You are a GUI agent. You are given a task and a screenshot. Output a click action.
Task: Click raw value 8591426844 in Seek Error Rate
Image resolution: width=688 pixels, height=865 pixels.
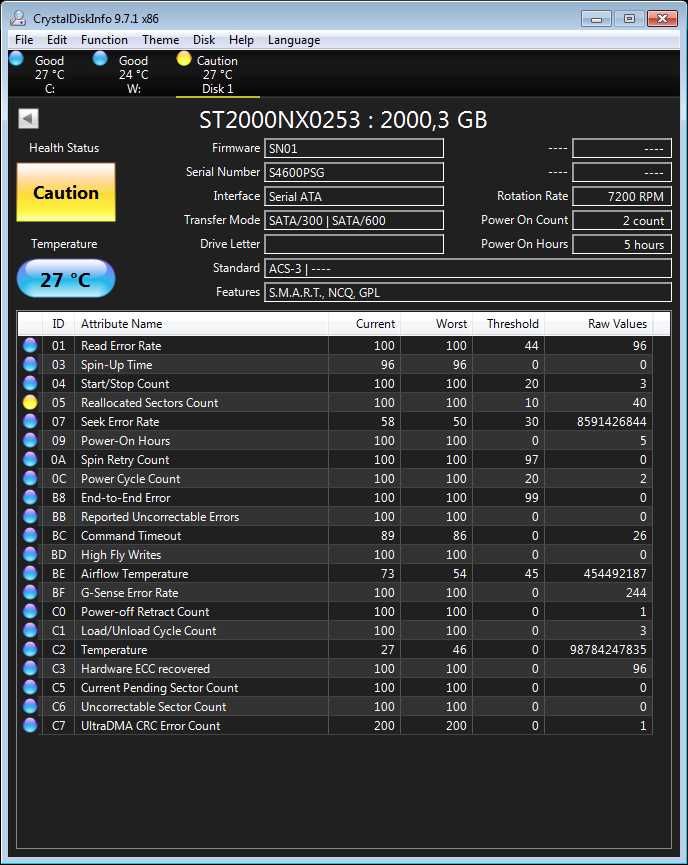(611, 421)
